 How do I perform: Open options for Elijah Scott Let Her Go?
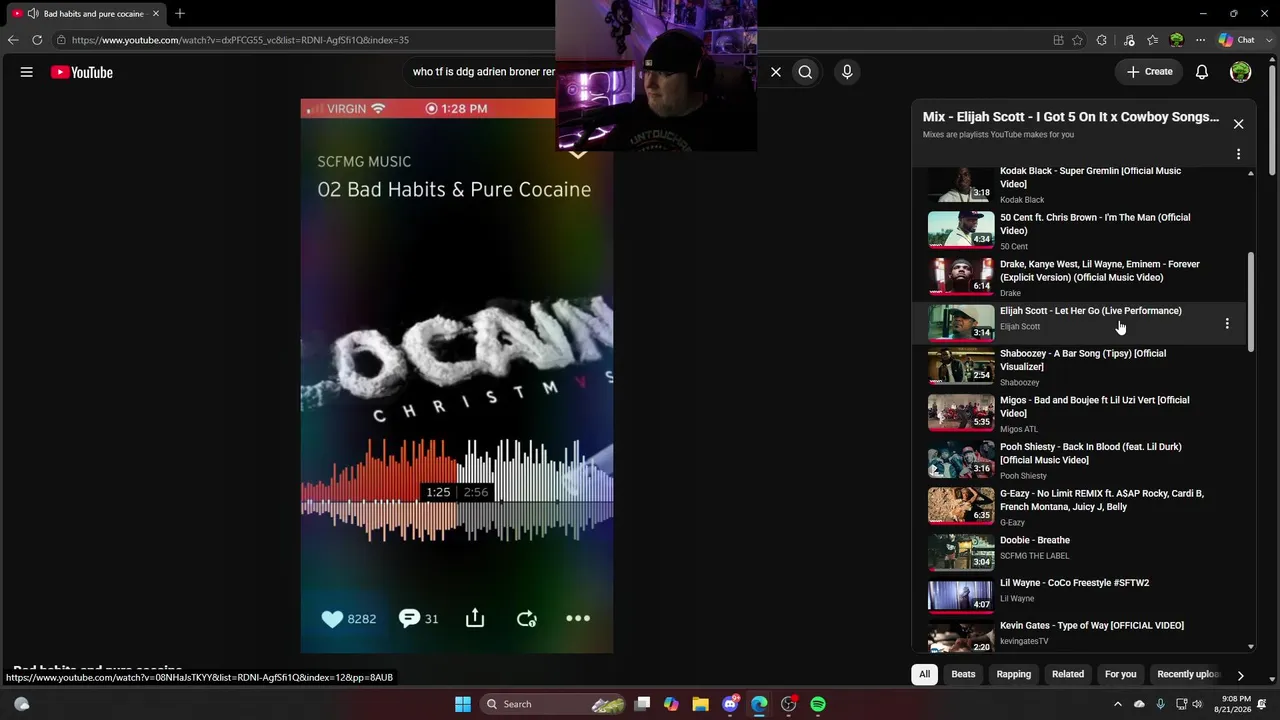(x=1227, y=323)
